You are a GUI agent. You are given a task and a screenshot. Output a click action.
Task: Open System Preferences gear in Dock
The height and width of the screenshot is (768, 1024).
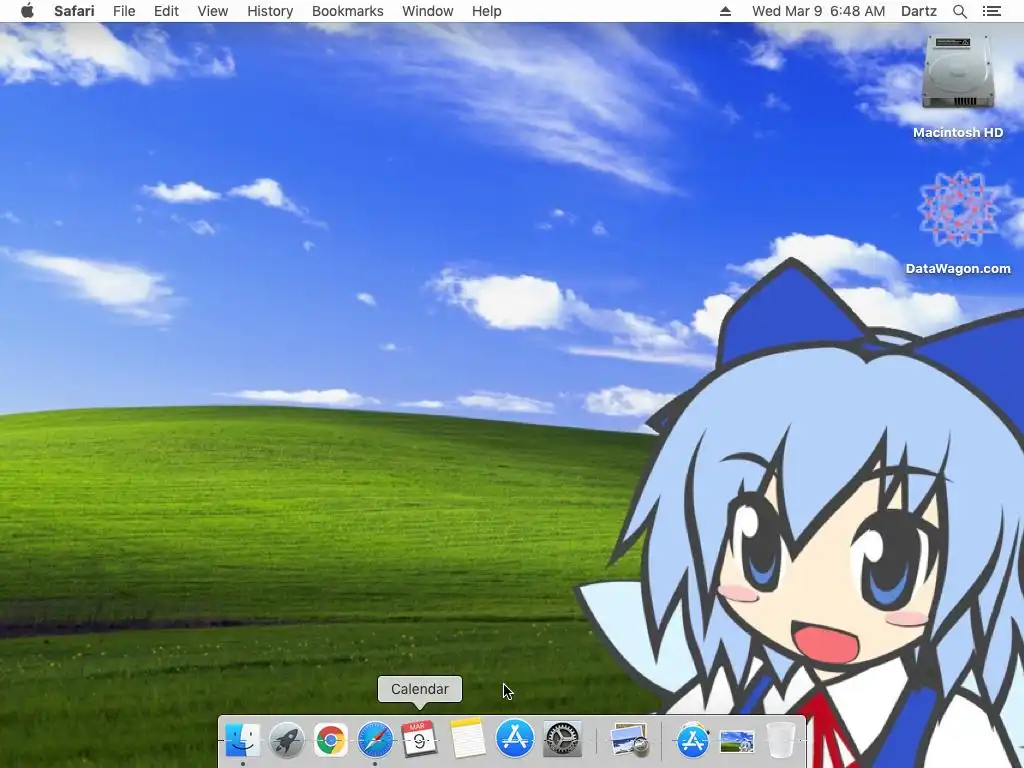point(562,739)
